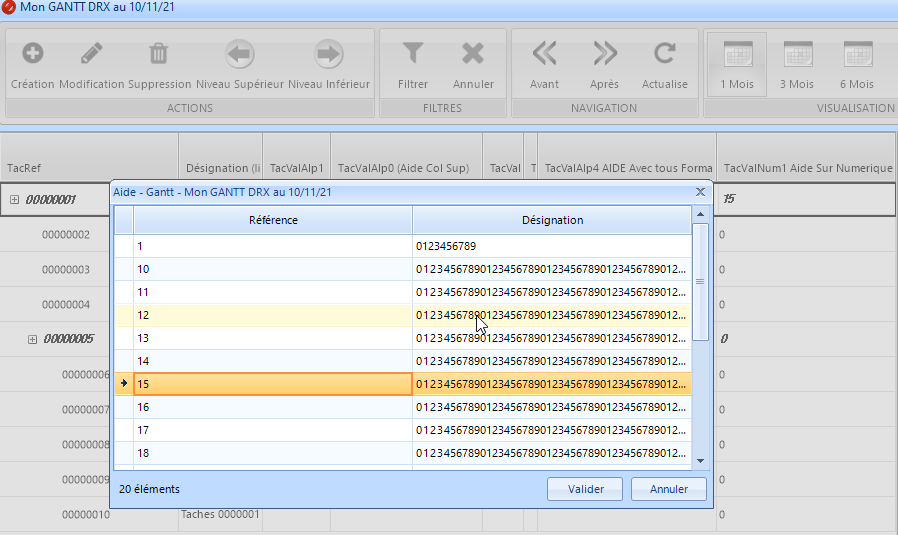This screenshot has width=898, height=535.
Task: Refresh the view with Actualise
Action: tap(665, 54)
